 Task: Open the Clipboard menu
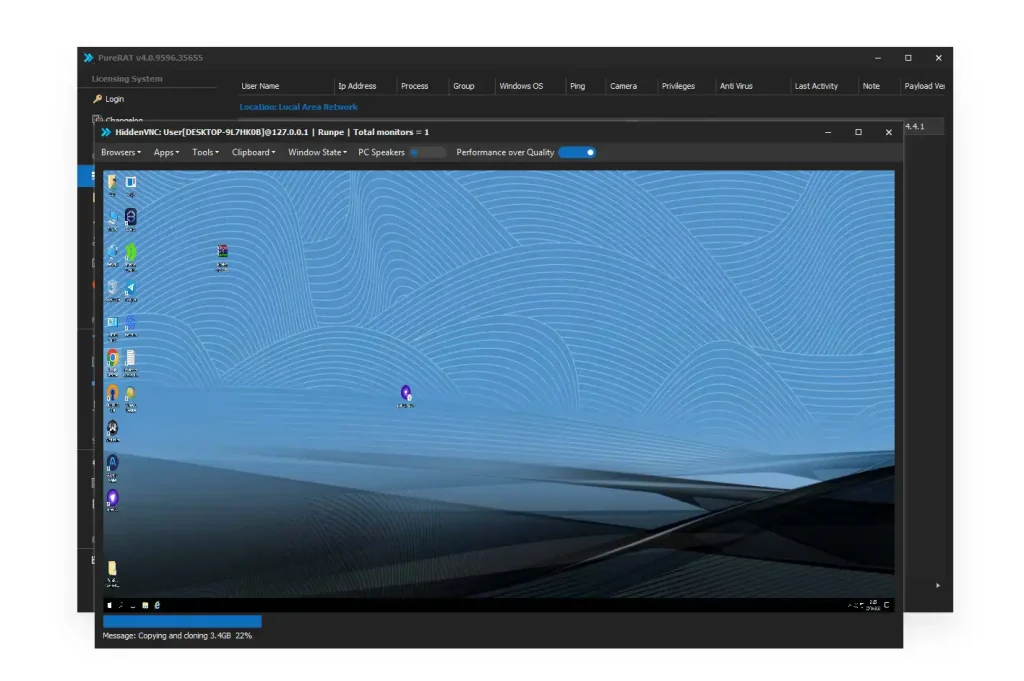253,152
